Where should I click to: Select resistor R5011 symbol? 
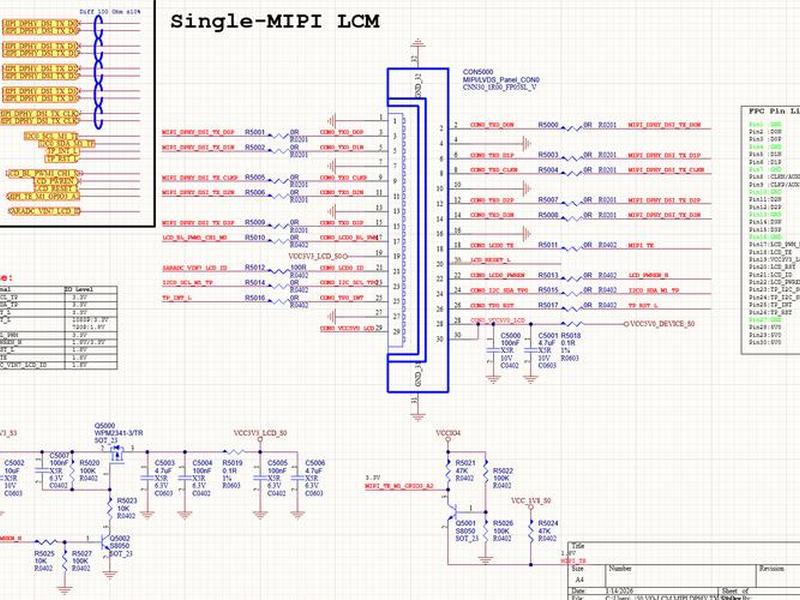tap(571, 249)
